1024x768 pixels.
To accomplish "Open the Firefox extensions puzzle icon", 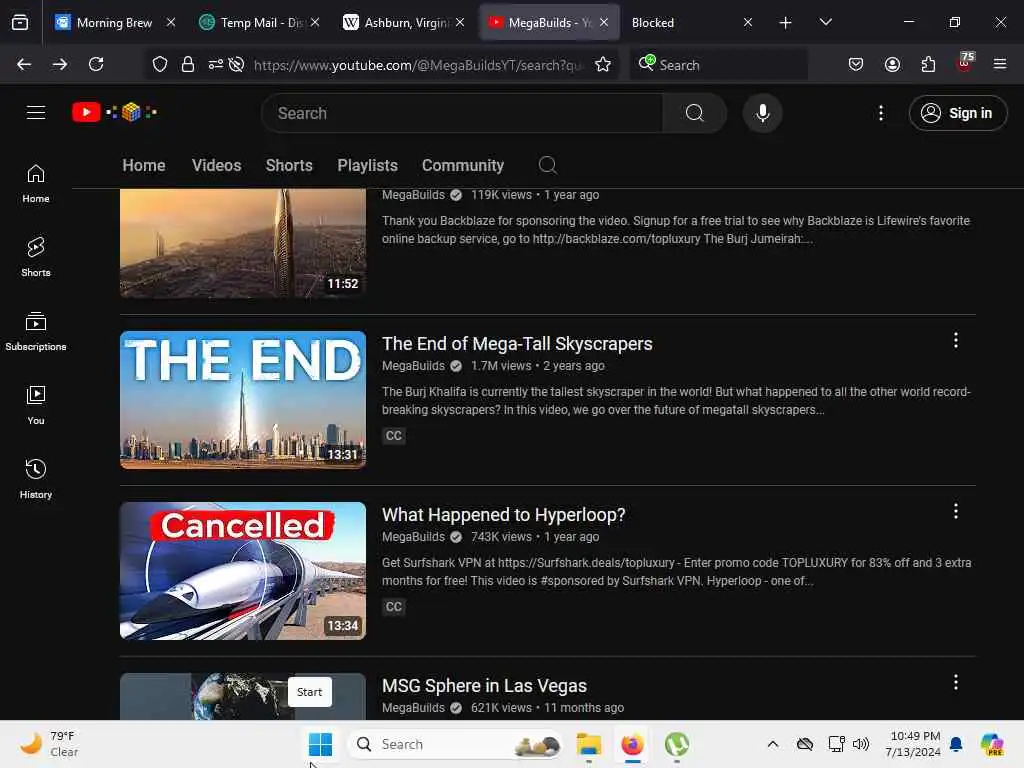I will click(x=928, y=64).
